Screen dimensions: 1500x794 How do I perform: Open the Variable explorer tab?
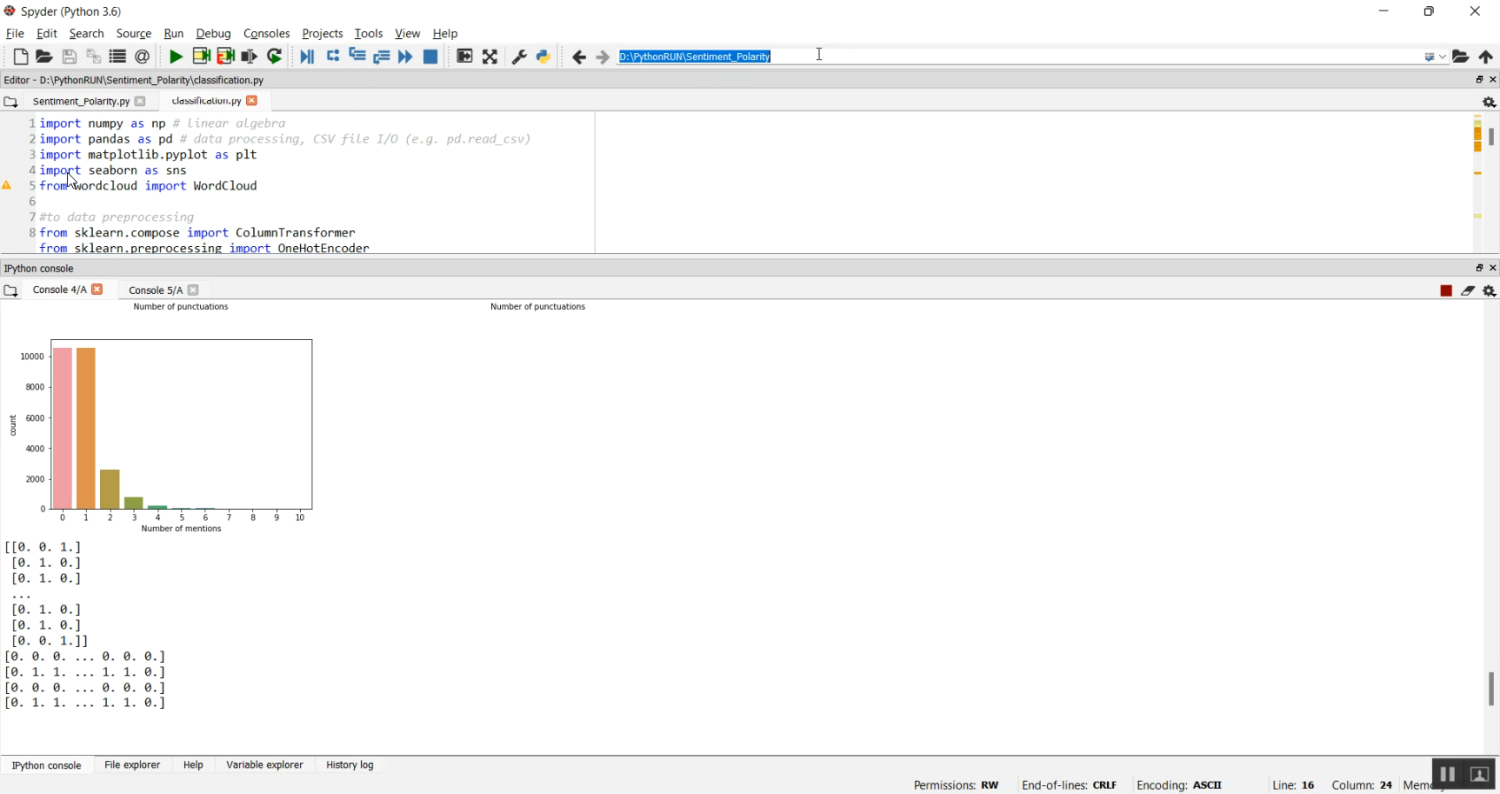tap(264, 765)
